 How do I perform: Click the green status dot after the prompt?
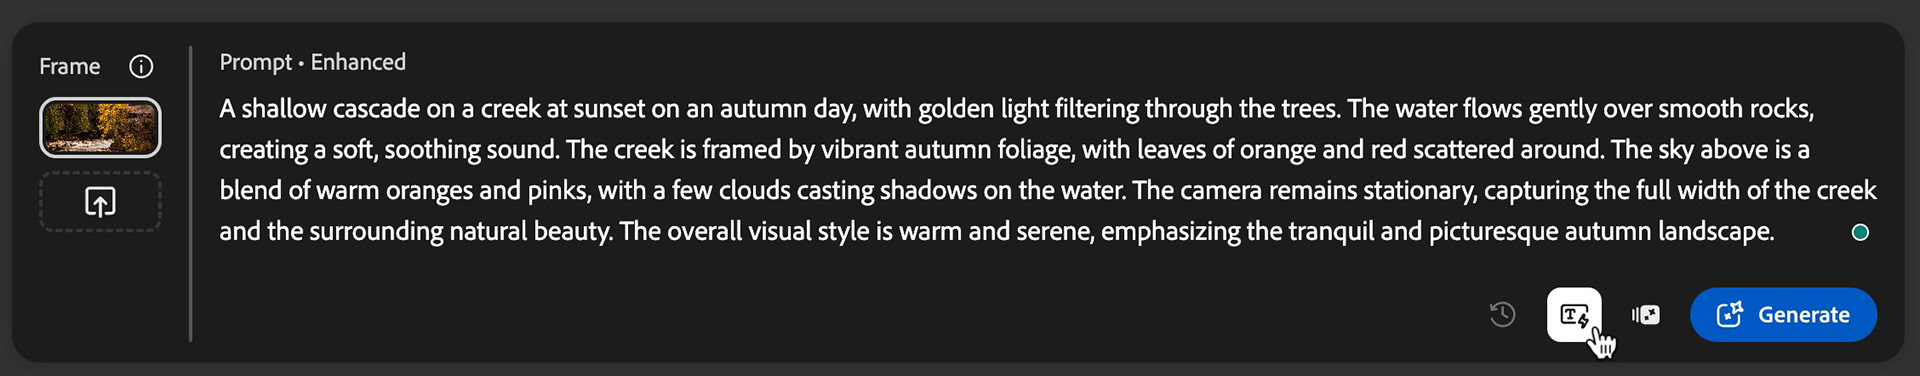point(1860,232)
